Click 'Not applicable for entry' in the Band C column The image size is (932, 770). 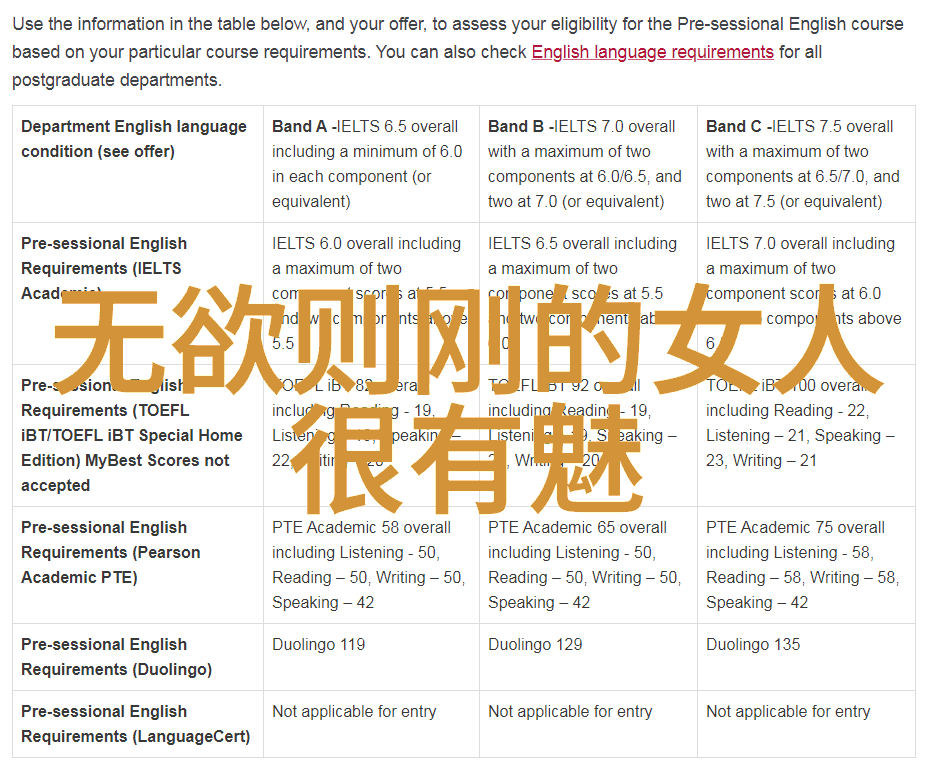click(x=788, y=712)
